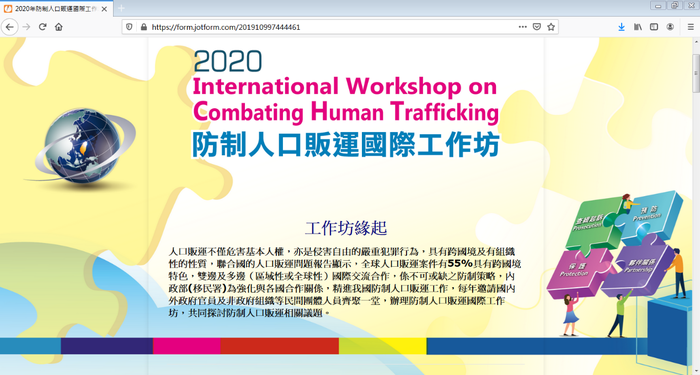Click the bold 55% figure in paragraph
This screenshot has height=375, width=700.
click(x=460, y=262)
